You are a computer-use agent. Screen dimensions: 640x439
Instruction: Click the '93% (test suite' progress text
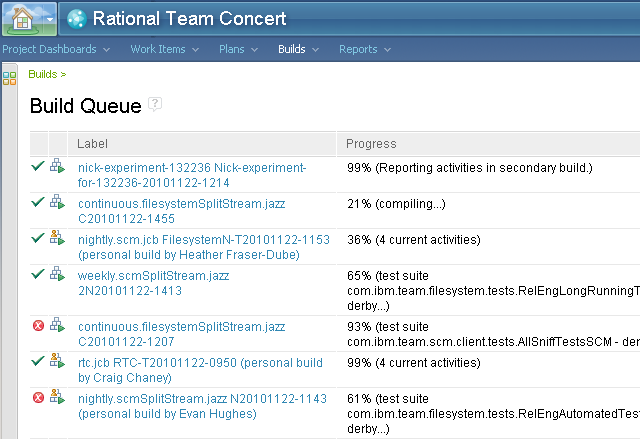[x=388, y=327]
